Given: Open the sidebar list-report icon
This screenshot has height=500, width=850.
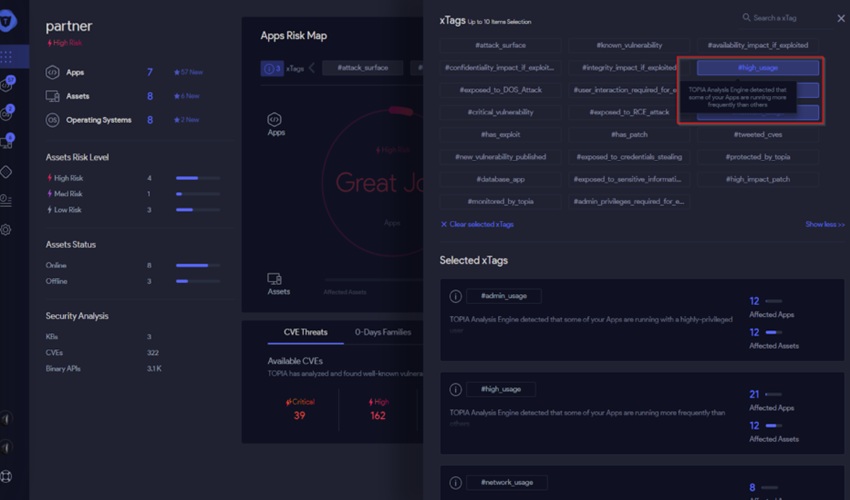Looking at the screenshot, I should (6, 200).
